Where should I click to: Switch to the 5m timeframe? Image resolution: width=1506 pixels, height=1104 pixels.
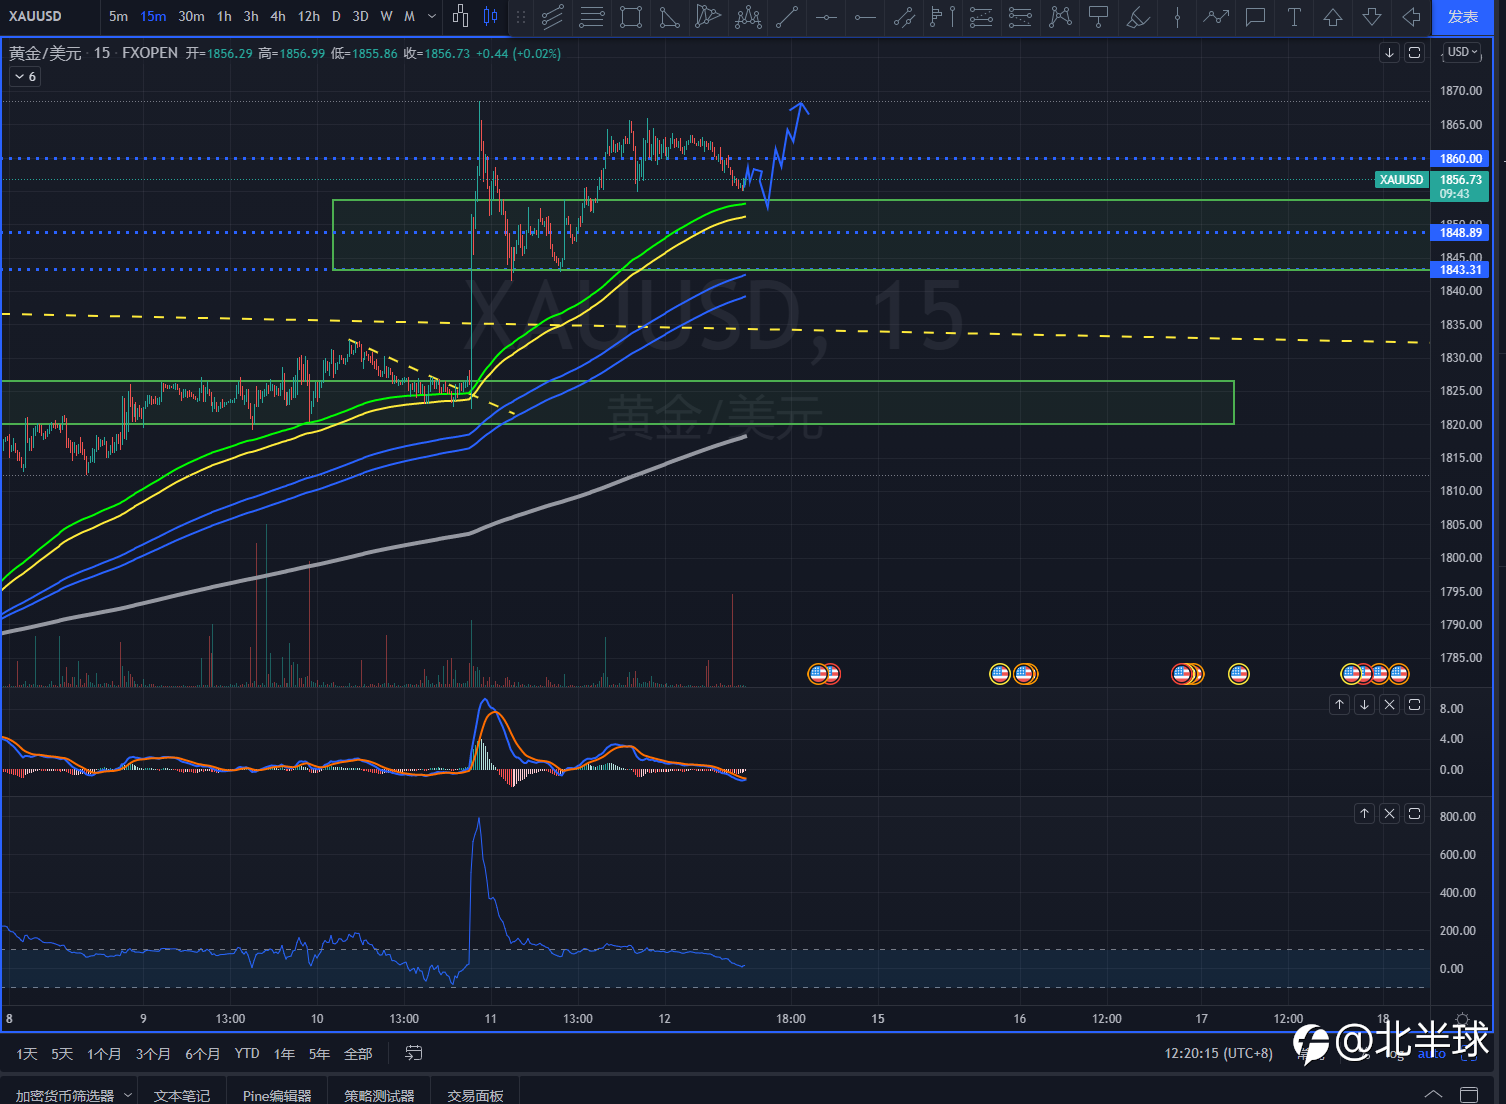point(118,16)
